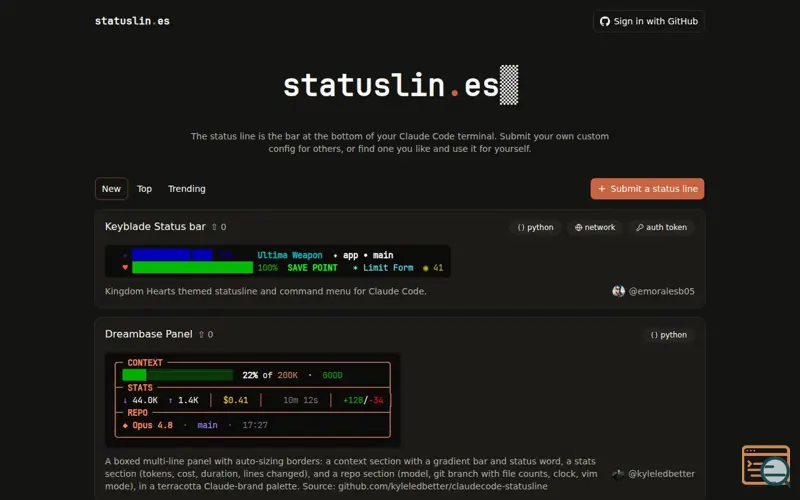Screen dimensions: 800x500
Task: Open the Dreambase Panel title
Action: pos(148,334)
